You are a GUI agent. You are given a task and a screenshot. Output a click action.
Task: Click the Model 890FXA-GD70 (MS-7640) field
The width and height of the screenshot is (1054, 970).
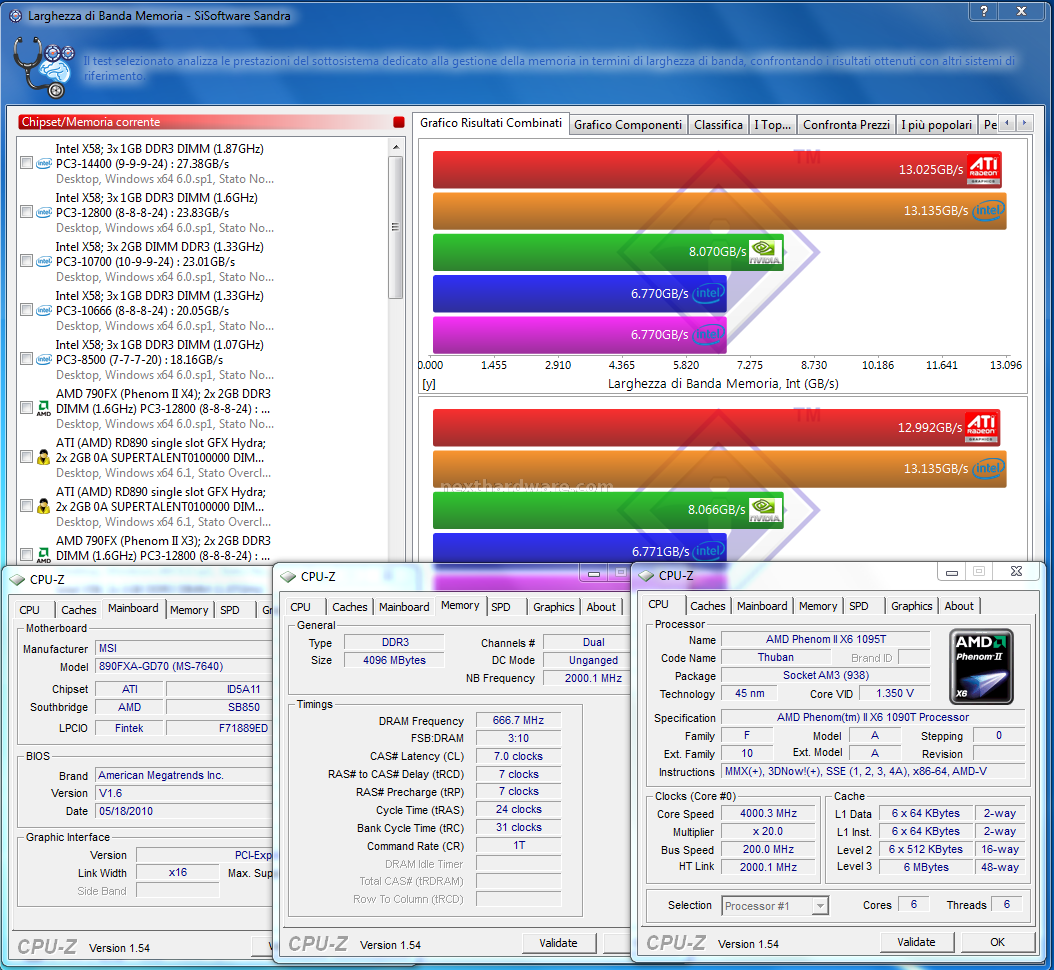[184, 667]
